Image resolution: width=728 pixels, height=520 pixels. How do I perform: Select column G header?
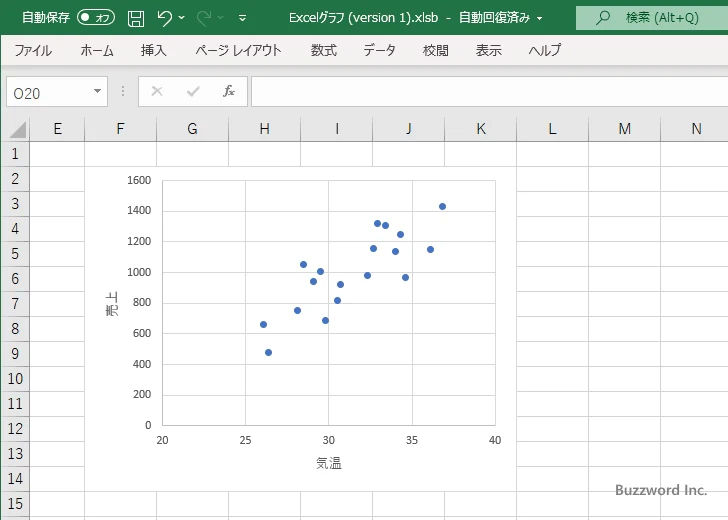point(192,129)
